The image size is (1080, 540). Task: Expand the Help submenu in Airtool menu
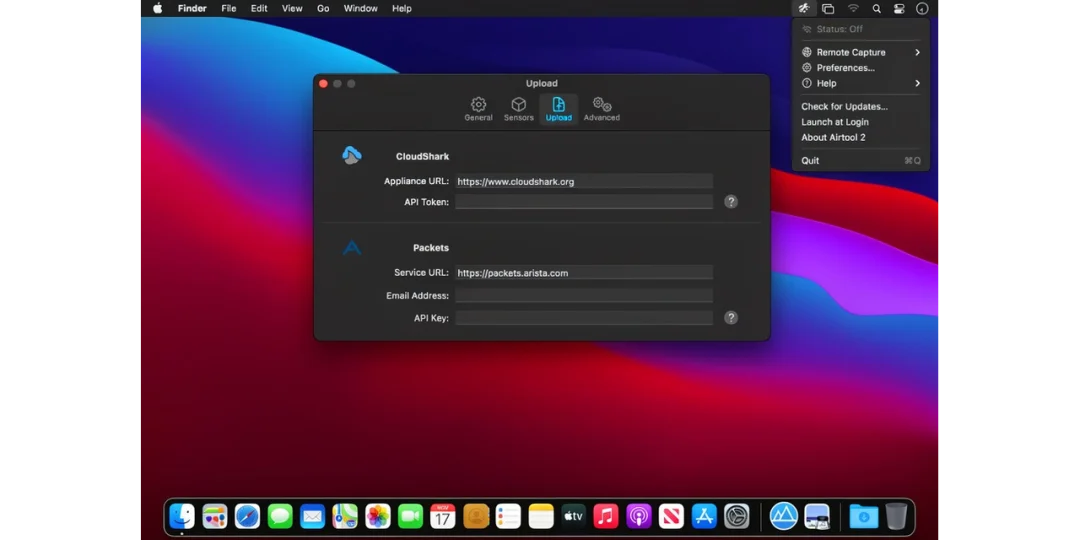coord(861,83)
